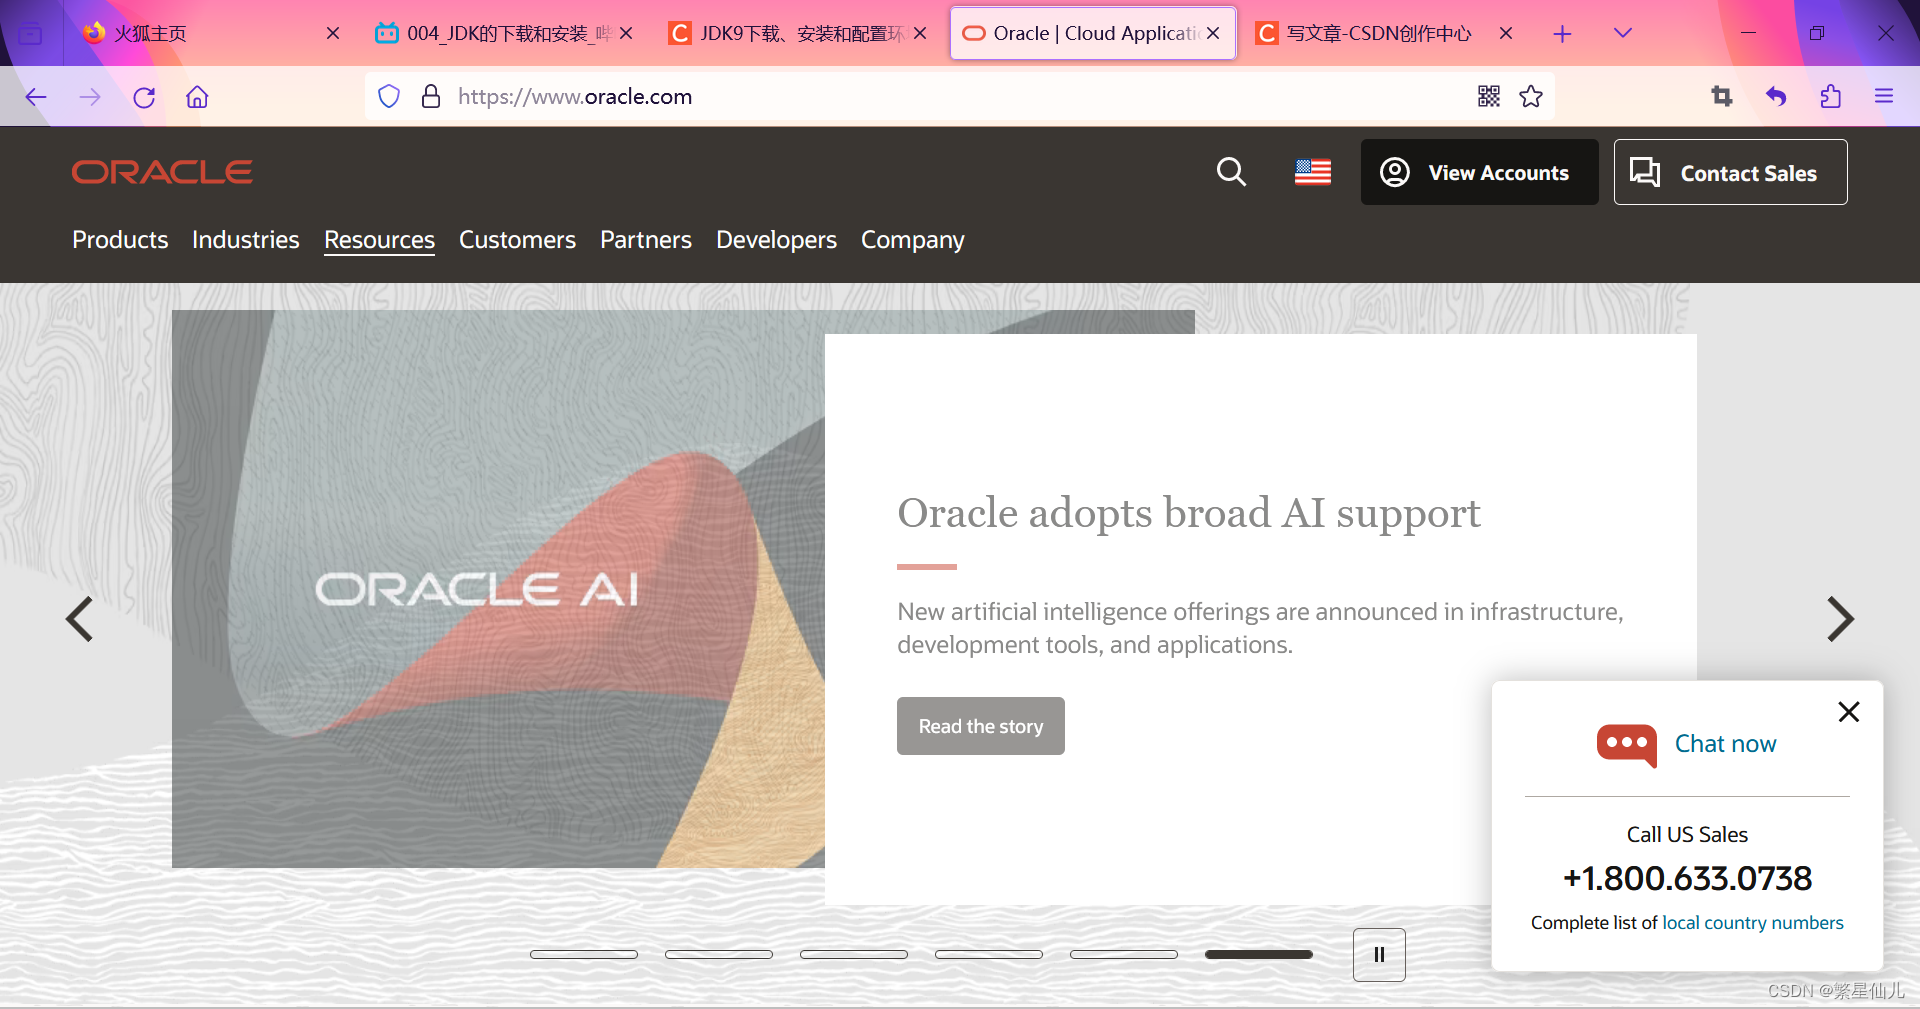Click the View Accounts button

pos(1479,172)
